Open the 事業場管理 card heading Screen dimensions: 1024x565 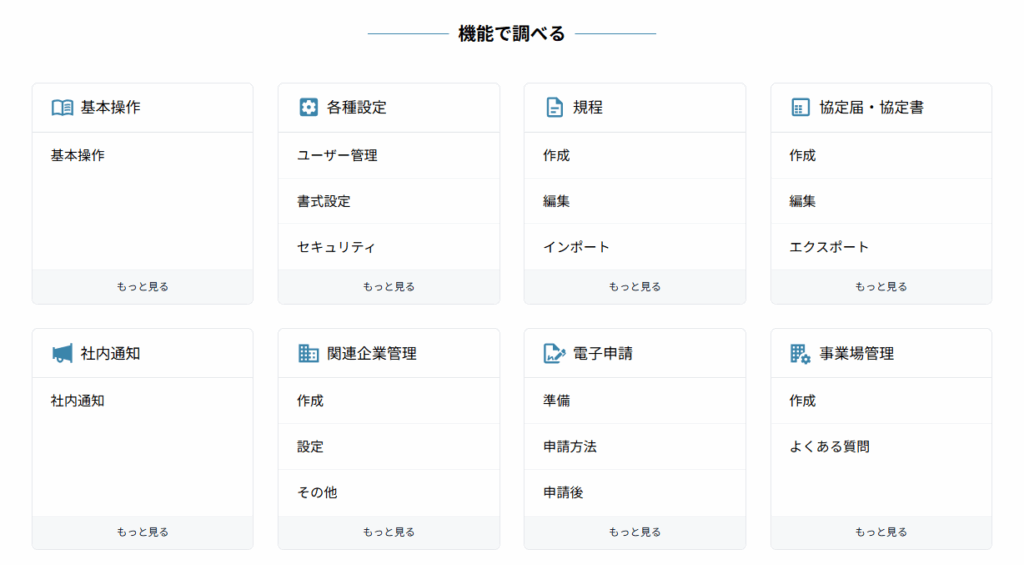(x=857, y=353)
